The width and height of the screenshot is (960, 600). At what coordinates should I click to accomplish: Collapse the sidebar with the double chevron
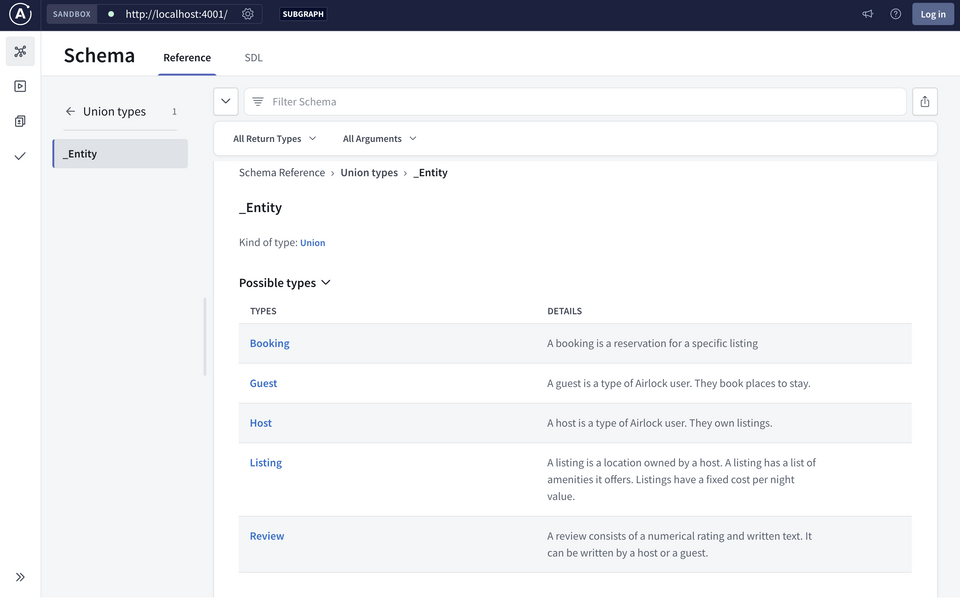[x=19, y=577]
